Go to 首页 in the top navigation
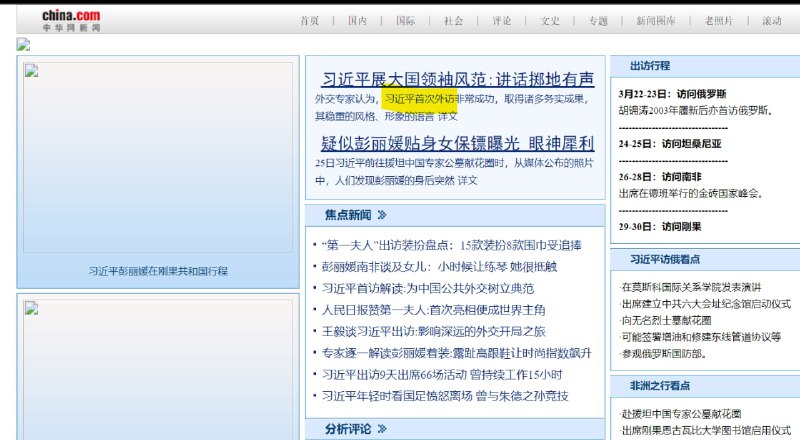Screen dimensions: 800x440 coord(309,21)
